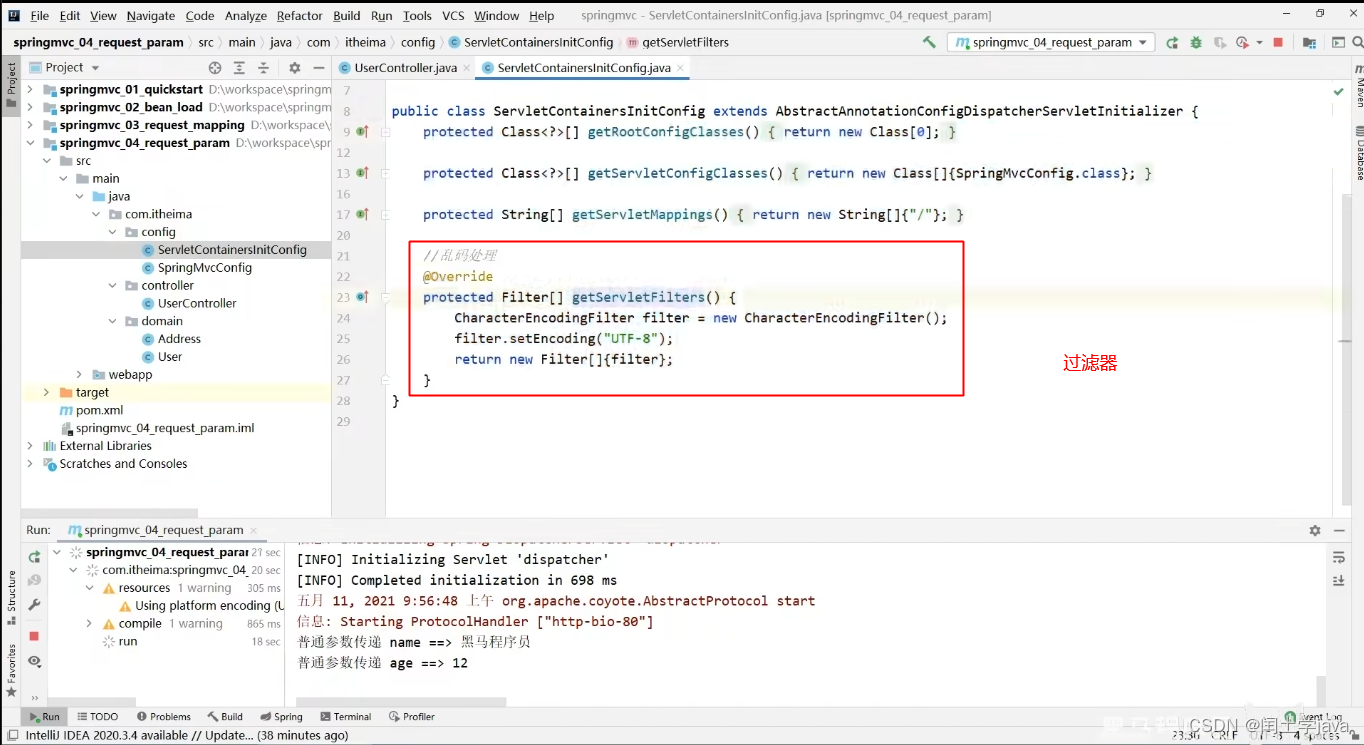Open Project panel settings gear
The image size is (1364, 745).
(294, 67)
